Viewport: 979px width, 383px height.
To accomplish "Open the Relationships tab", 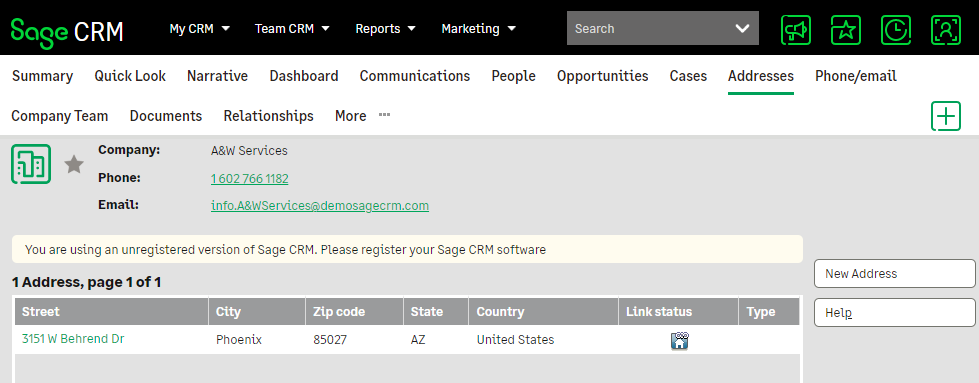I will click(x=268, y=116).
